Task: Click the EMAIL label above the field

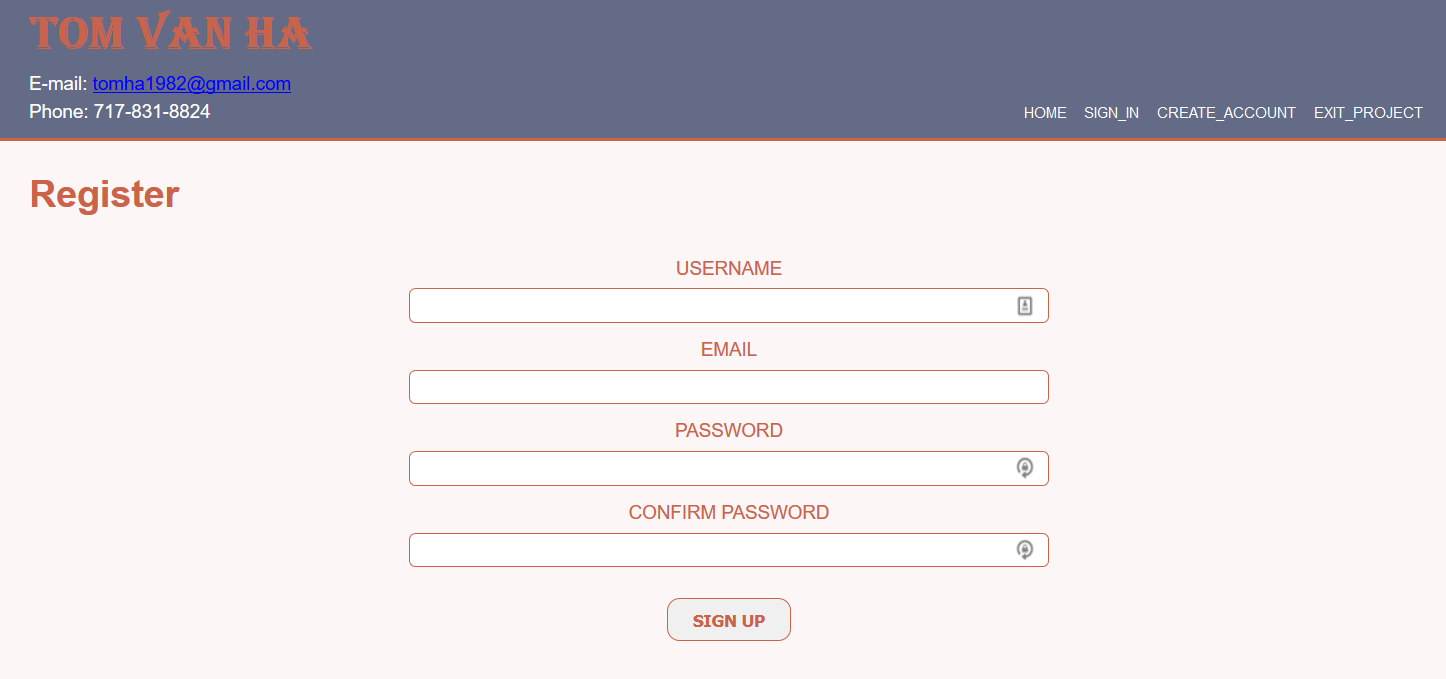Action: coord(728,350)
